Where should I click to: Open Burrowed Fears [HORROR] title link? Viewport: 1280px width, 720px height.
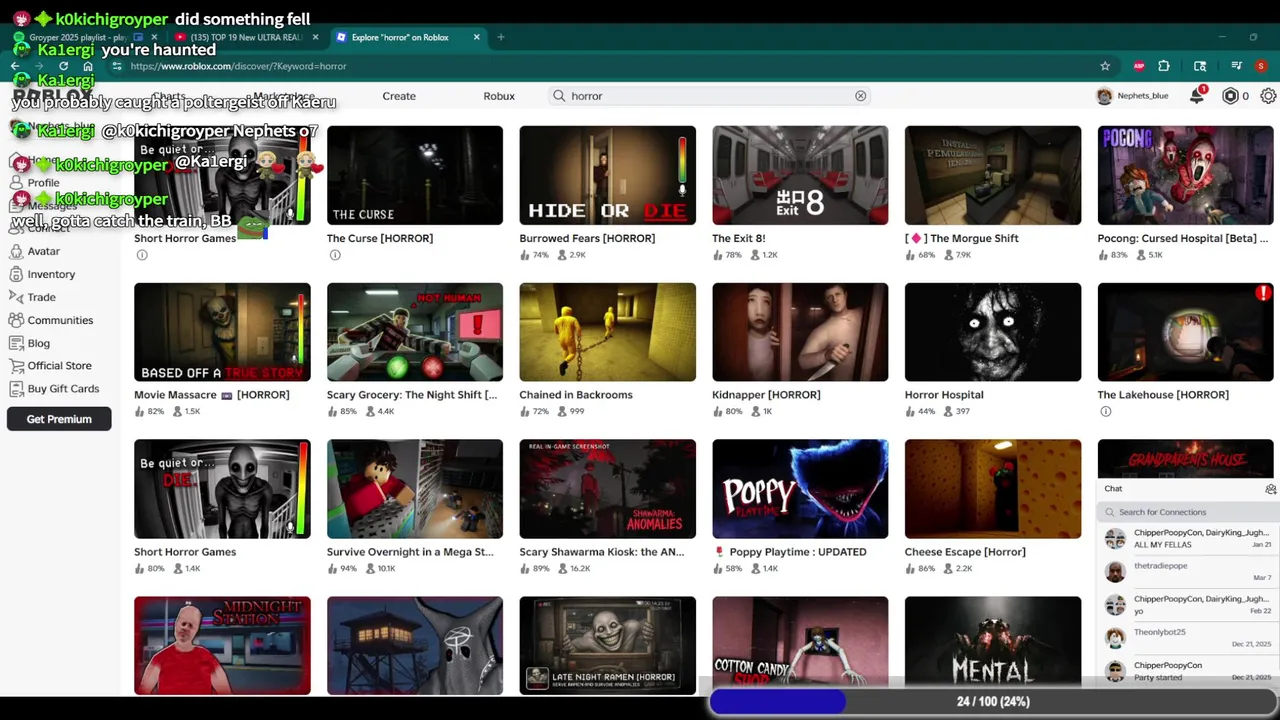pos(587,238)
